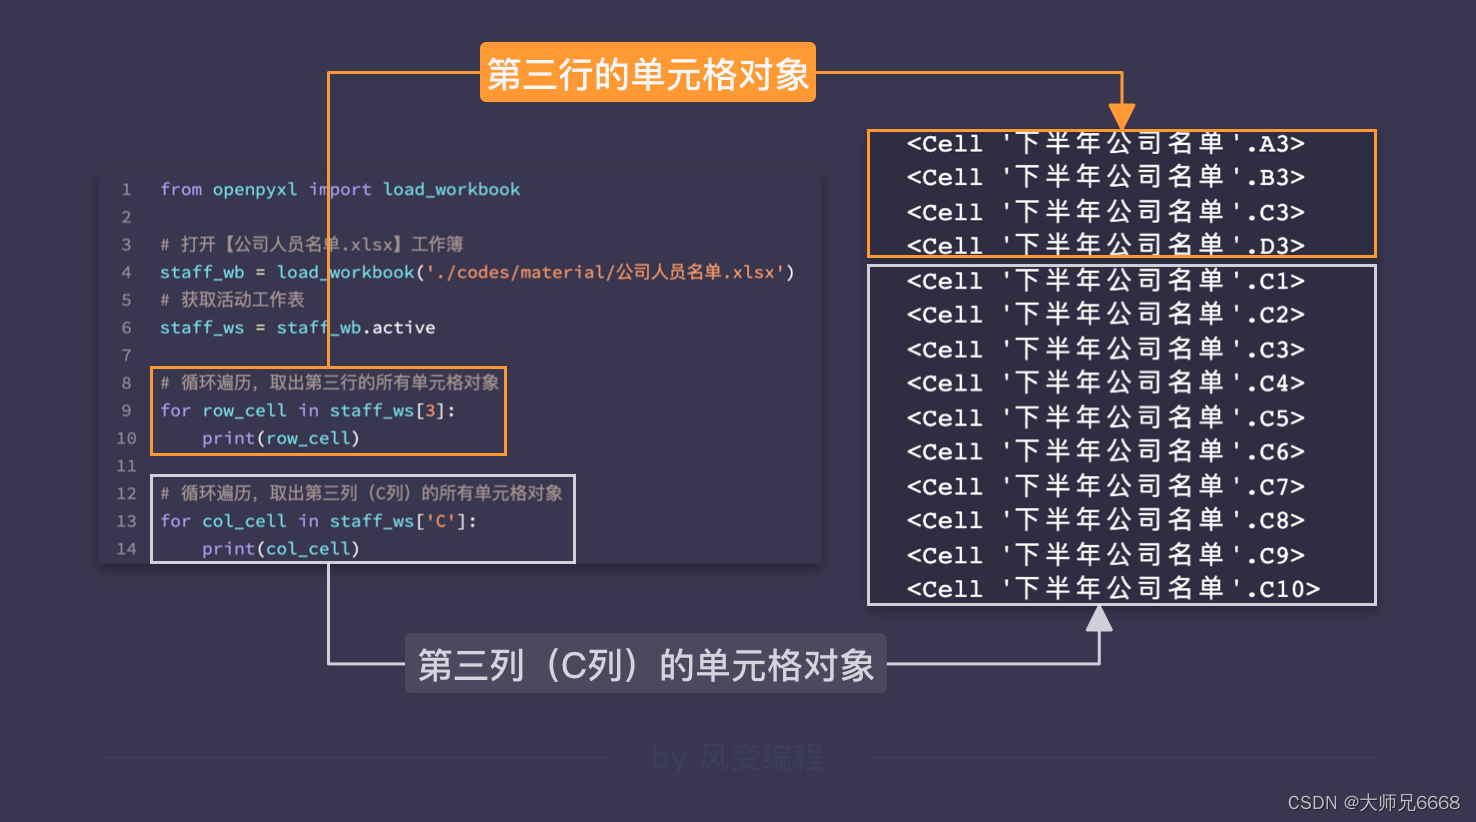Click the comment '# 打开【公司人员名单.xlsx】工作簿'
Image resolution: width=1476 pixels, height=822 pixels.
pyautogui.click(x=311, y=244)
